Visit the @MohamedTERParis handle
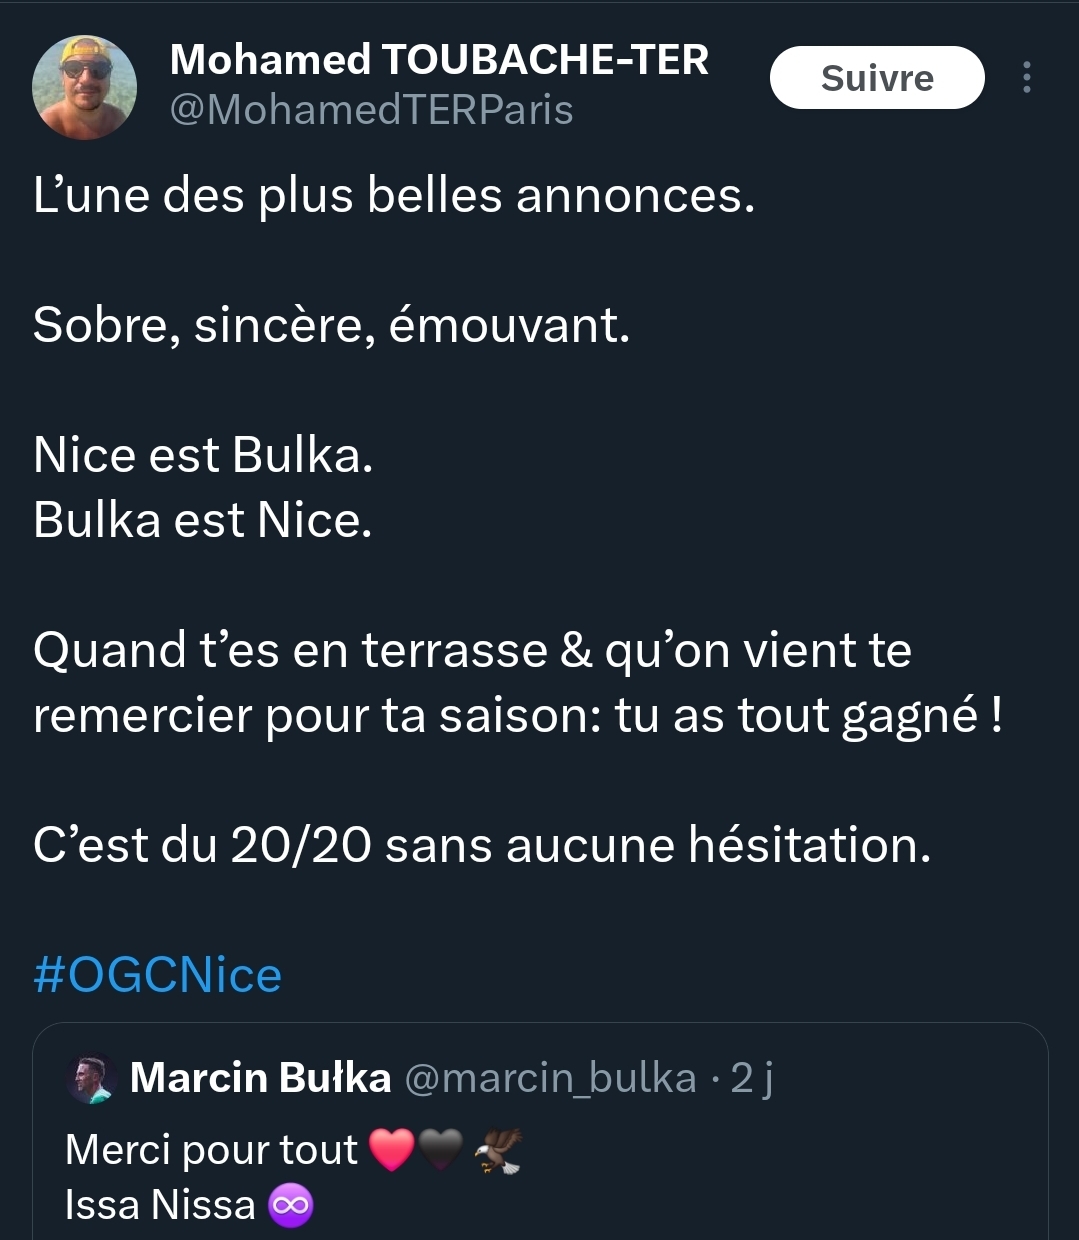The height and width of the screenshot is (1240, 1079). click(371, 110)
